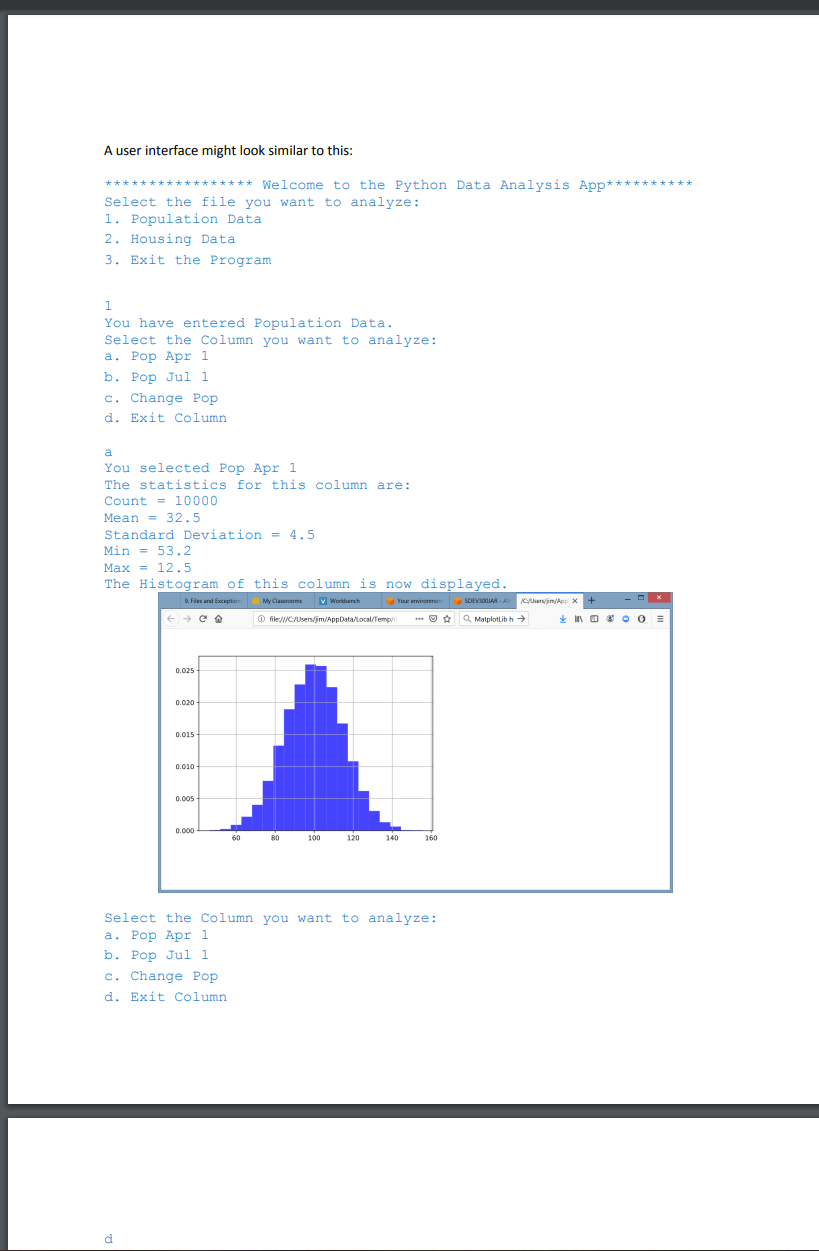Screen dimensions: 819x1251
Task: Open the page actions (…) menu
Action: (x=418, y=617)
